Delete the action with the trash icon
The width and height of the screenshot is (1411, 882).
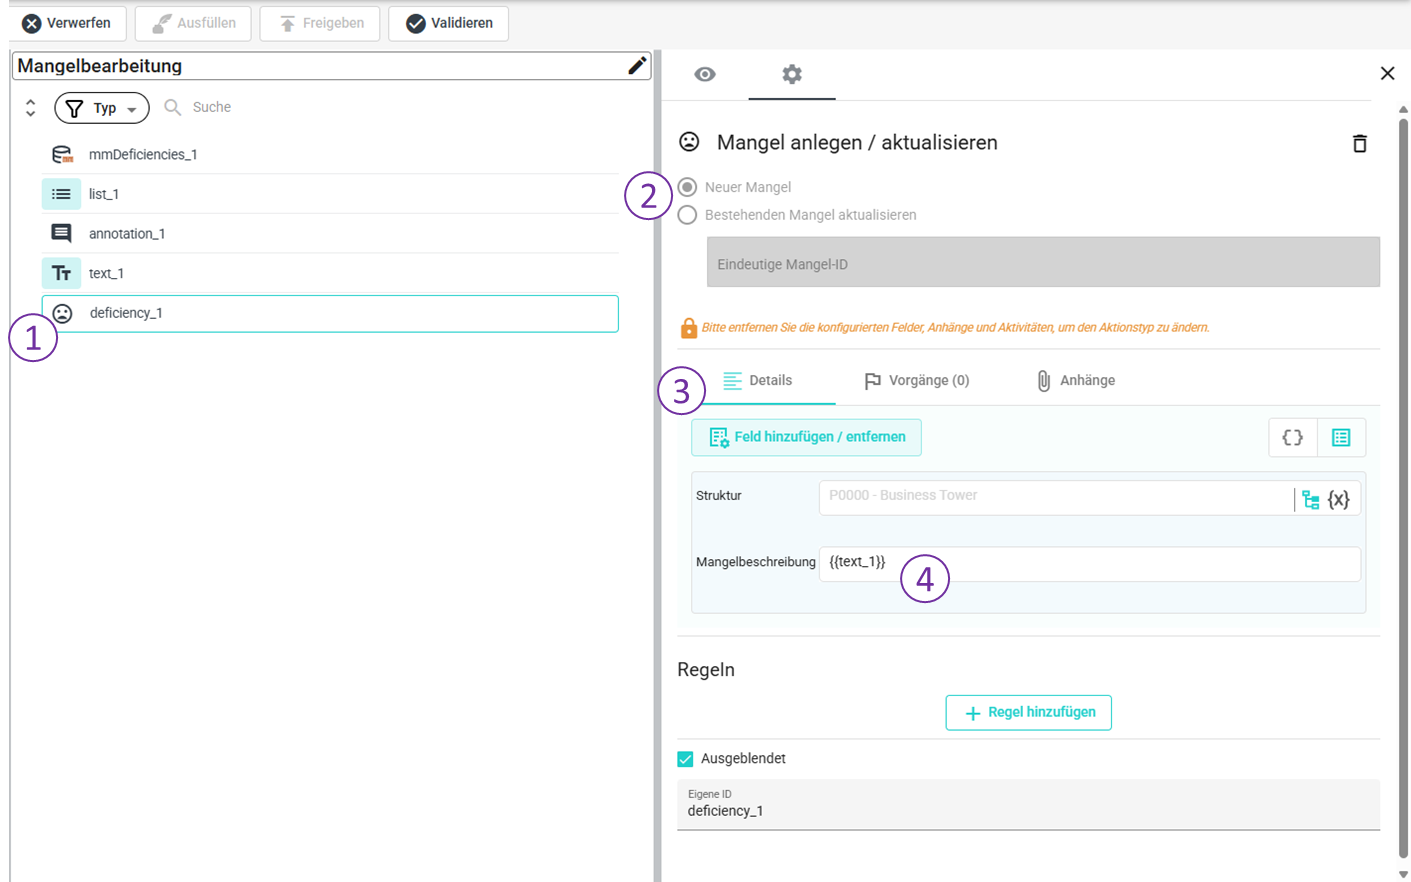(1359, 143)
